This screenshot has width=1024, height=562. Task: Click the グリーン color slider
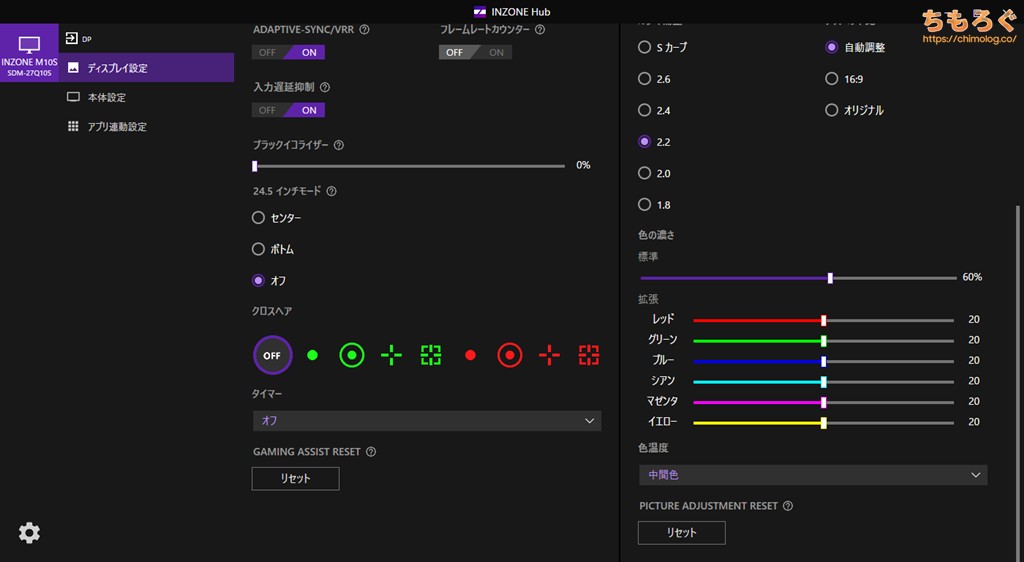pos(824,341)
